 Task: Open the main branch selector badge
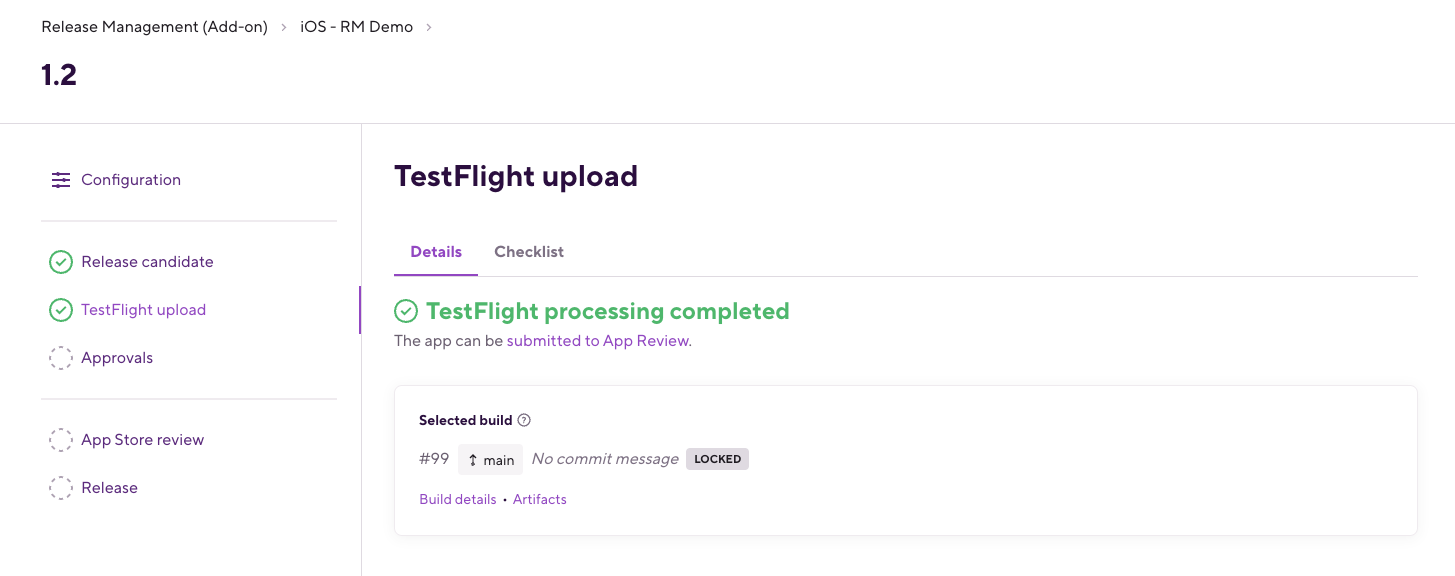pyautogui.click(x=490, y=459)
